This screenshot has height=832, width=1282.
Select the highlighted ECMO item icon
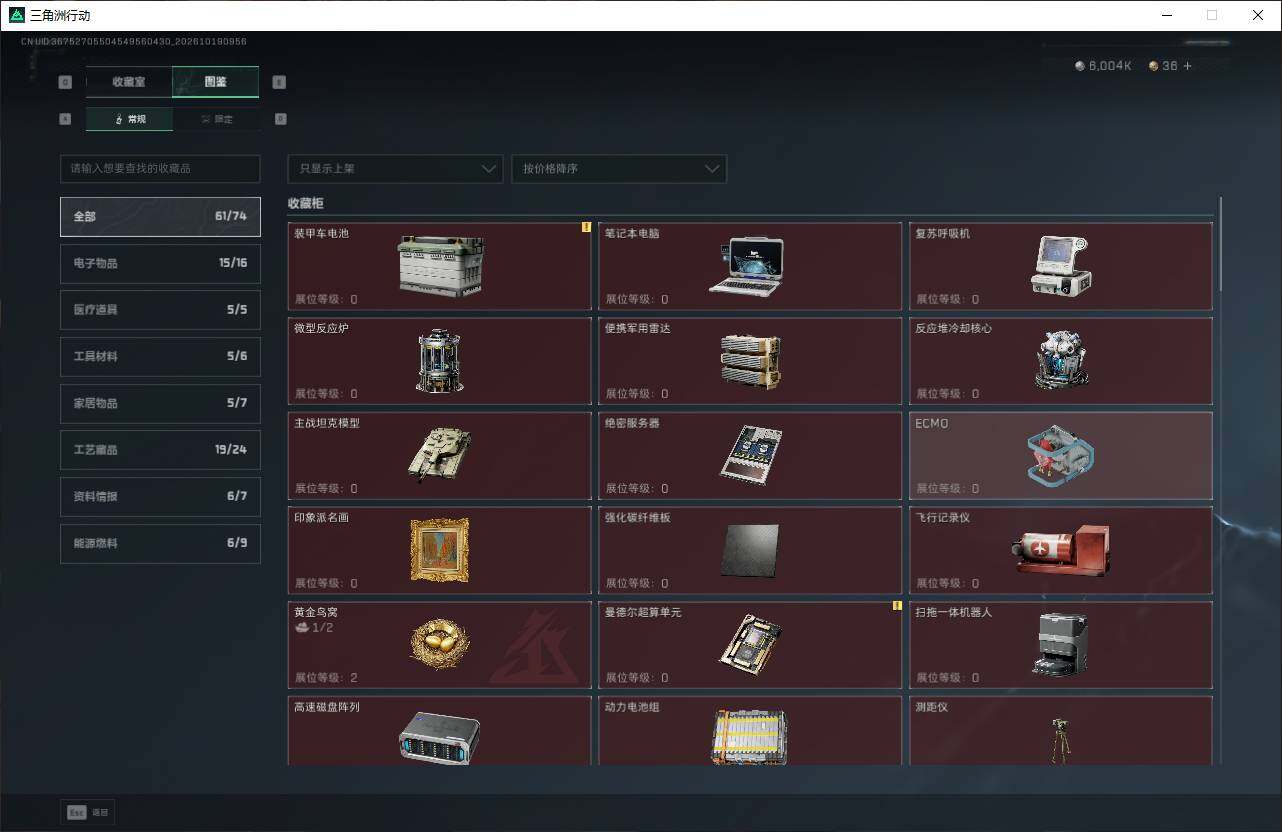pos(1061,455)
